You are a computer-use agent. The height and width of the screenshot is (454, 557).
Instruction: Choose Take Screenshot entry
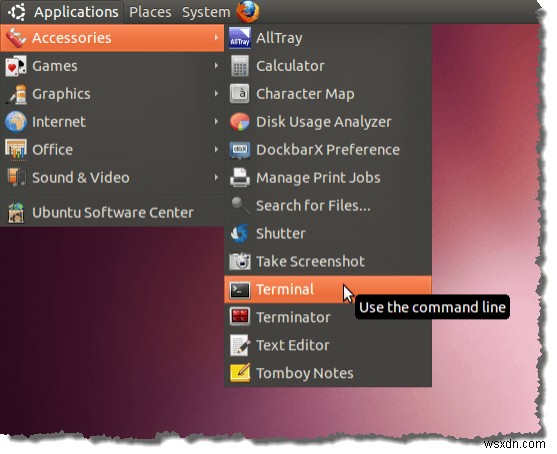tap(328, 261)
